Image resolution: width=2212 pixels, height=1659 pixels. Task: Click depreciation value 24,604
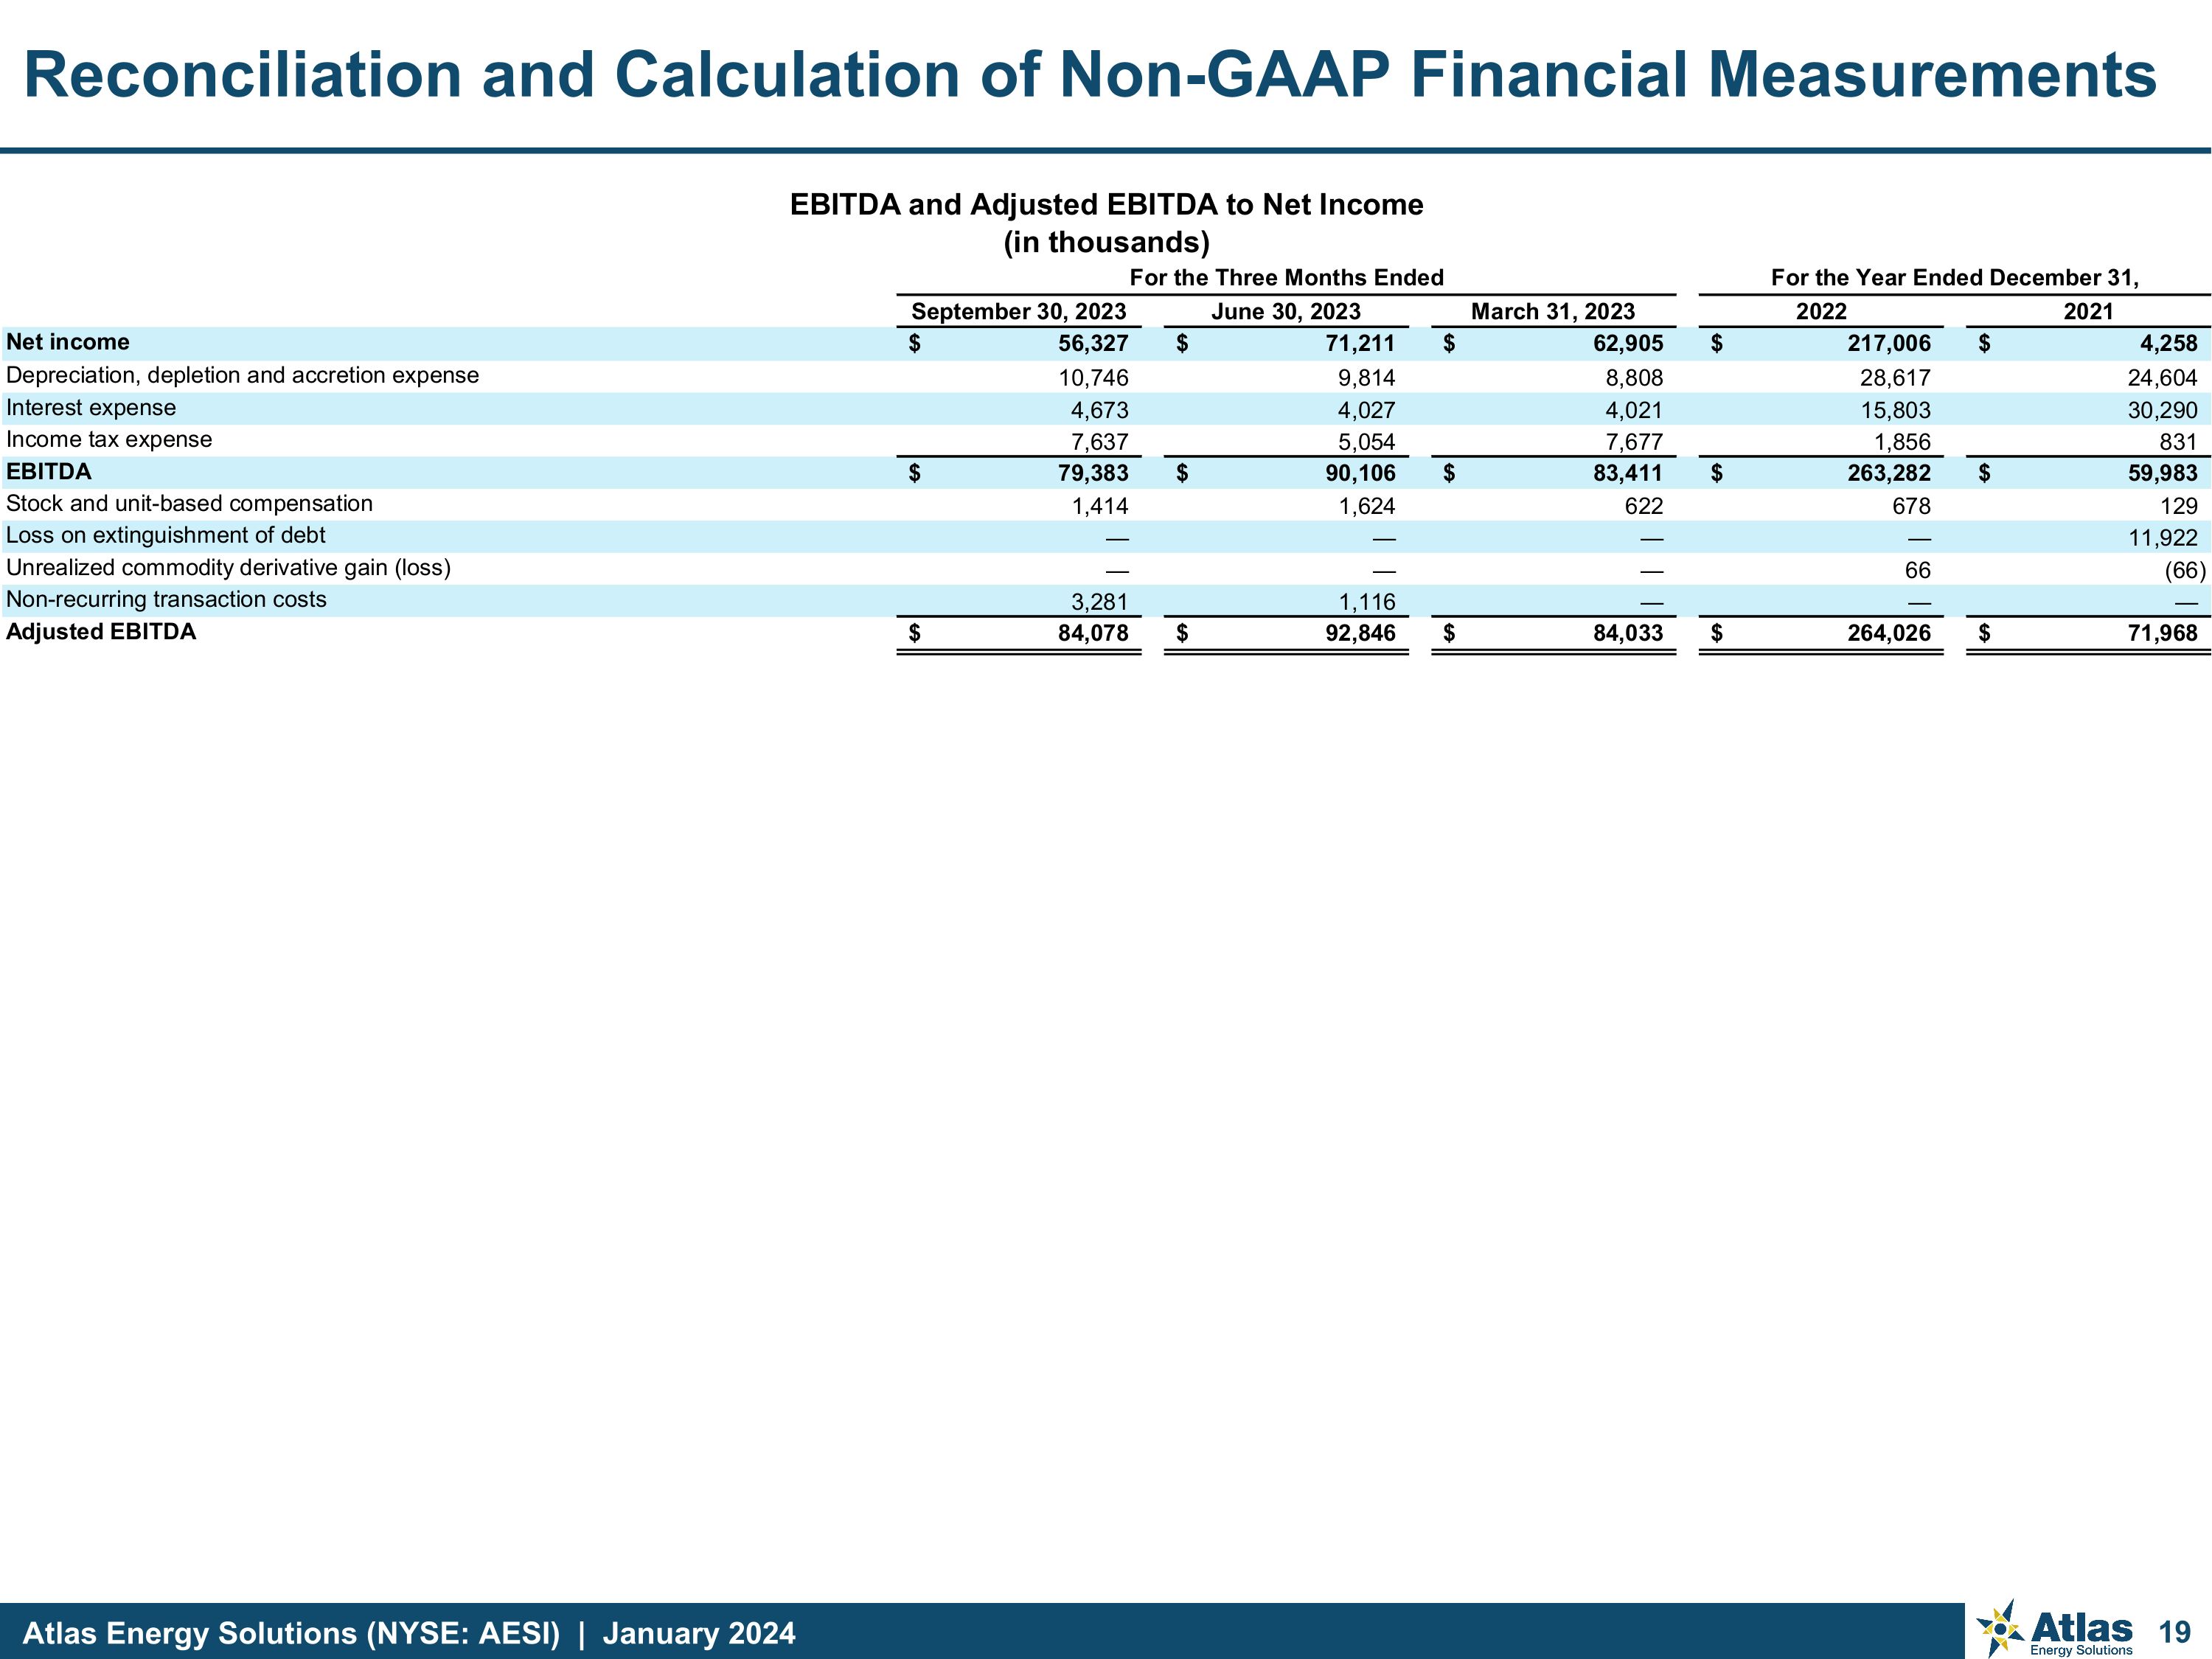2162,378
